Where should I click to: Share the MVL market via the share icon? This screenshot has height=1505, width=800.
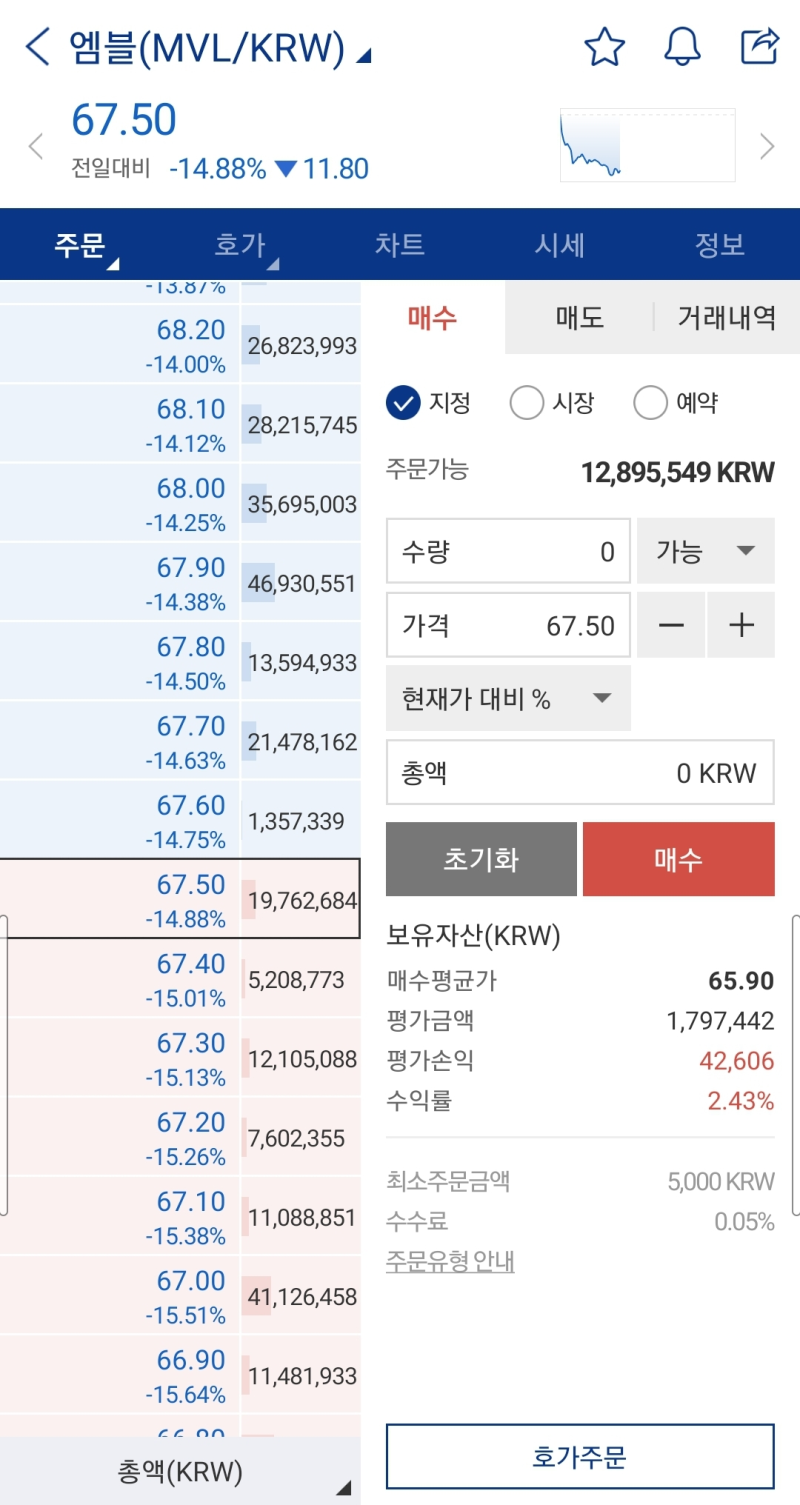[x=759, y=46]
